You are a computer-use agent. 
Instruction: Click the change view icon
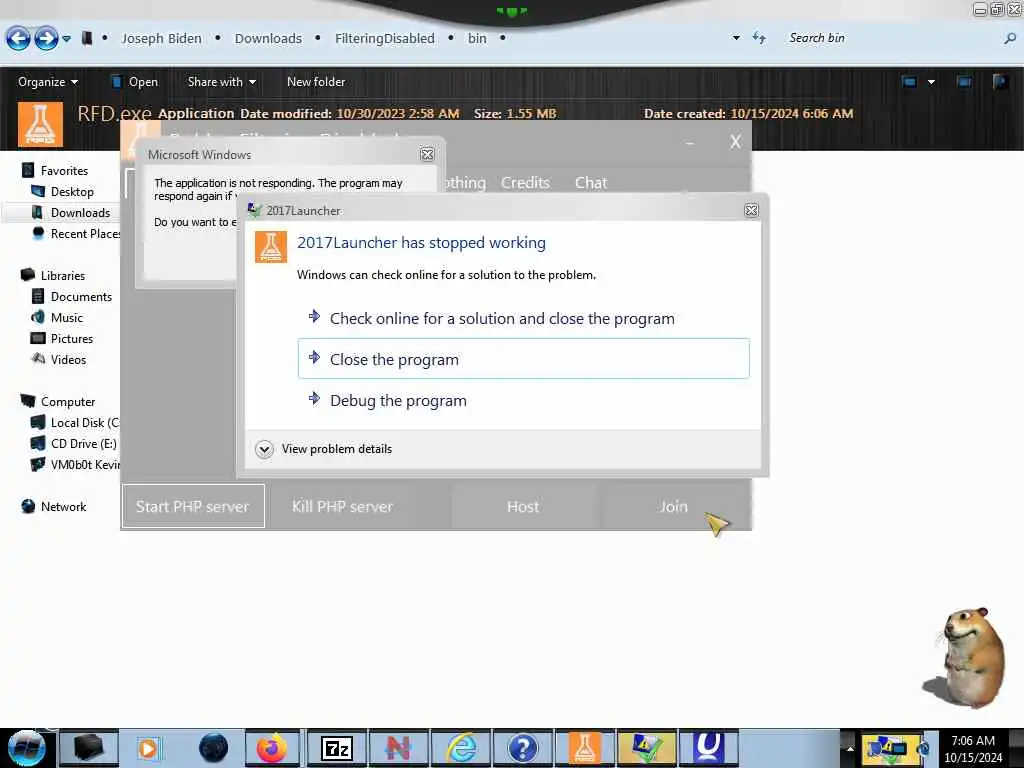(909, 82)
